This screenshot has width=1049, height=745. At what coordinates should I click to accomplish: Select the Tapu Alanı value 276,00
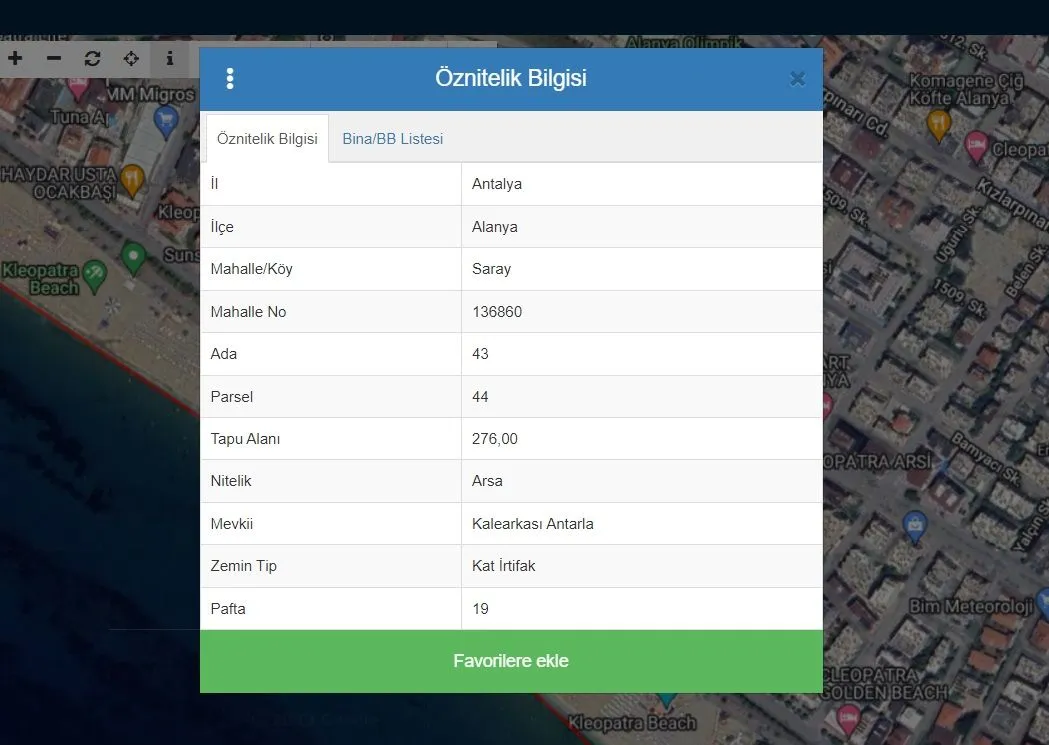click(x=495, y=439)
